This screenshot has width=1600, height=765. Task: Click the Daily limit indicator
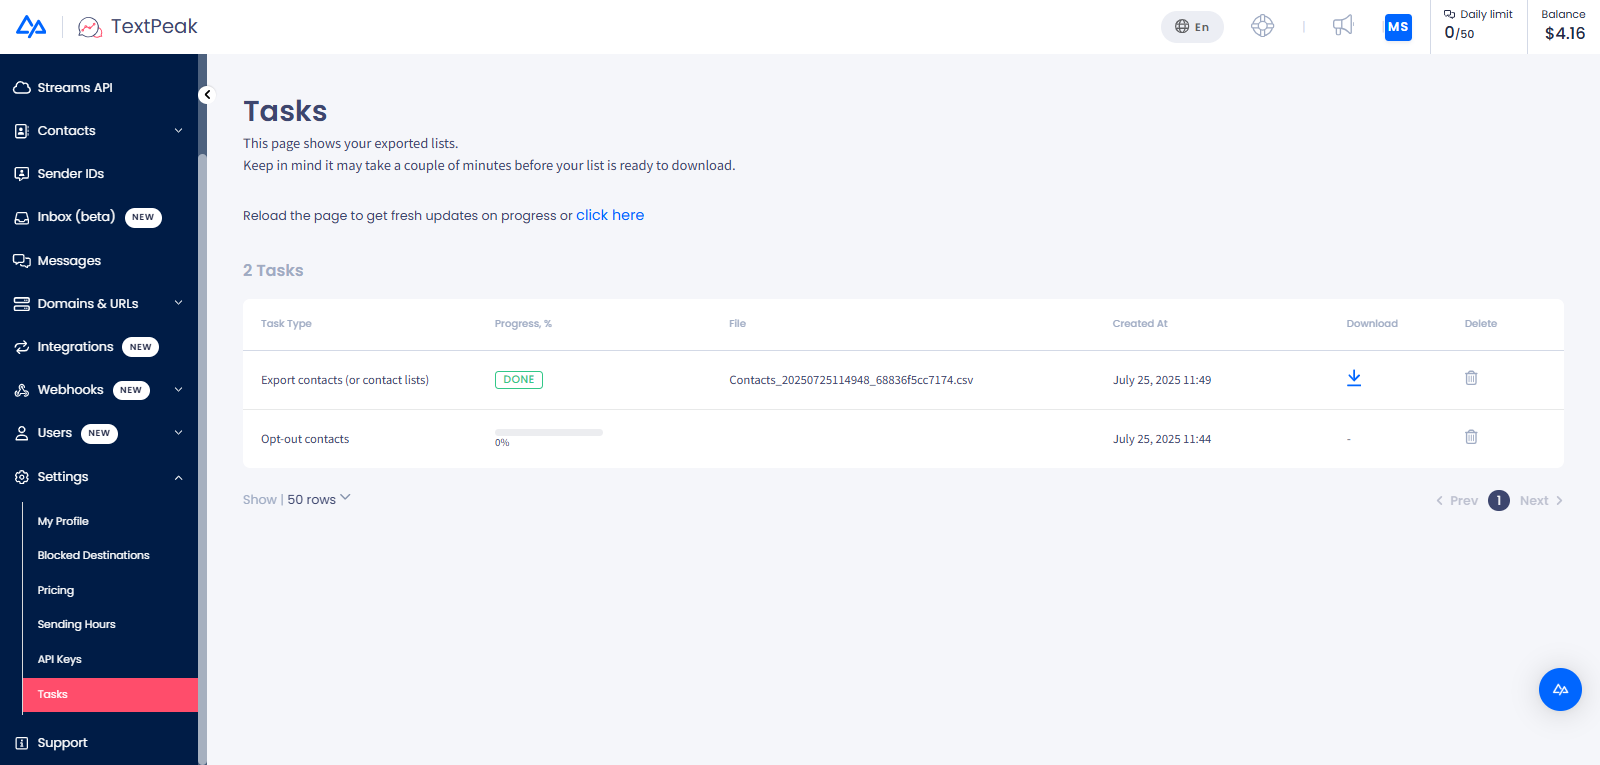point(1478,24)
